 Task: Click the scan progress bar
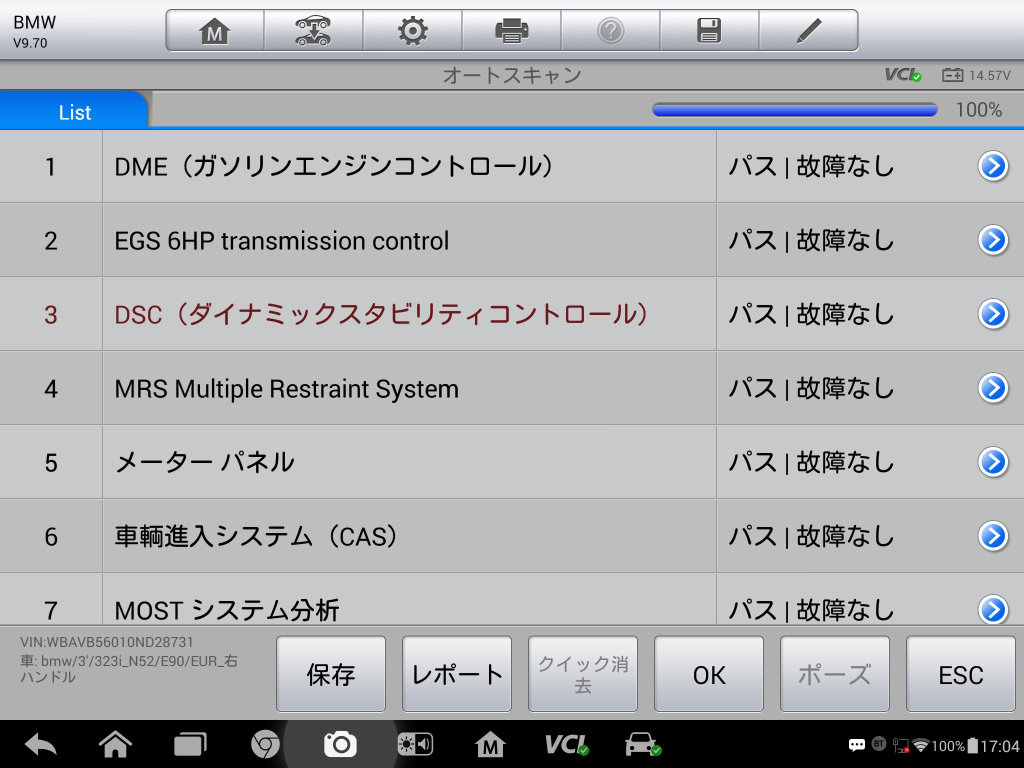[795, 110]
